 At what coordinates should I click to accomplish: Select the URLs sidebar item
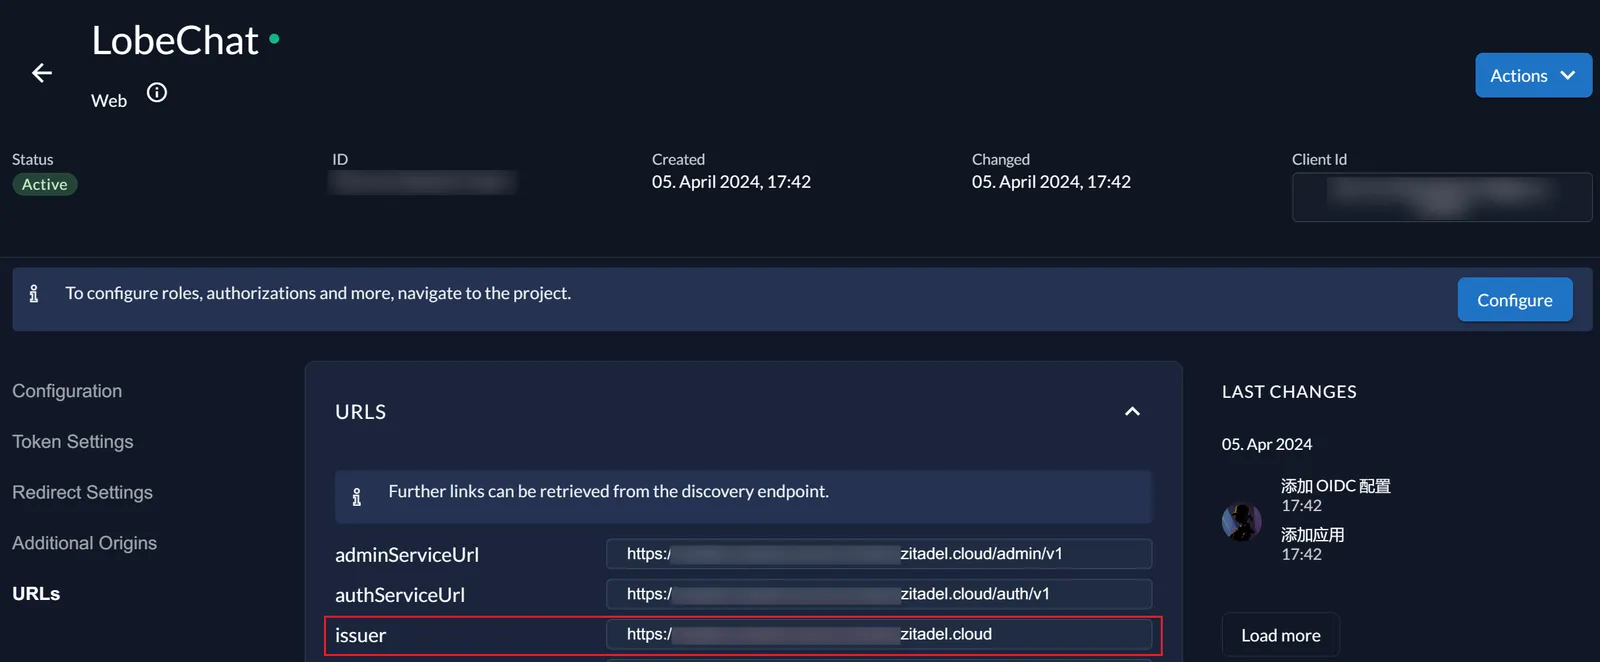point(36,594)
